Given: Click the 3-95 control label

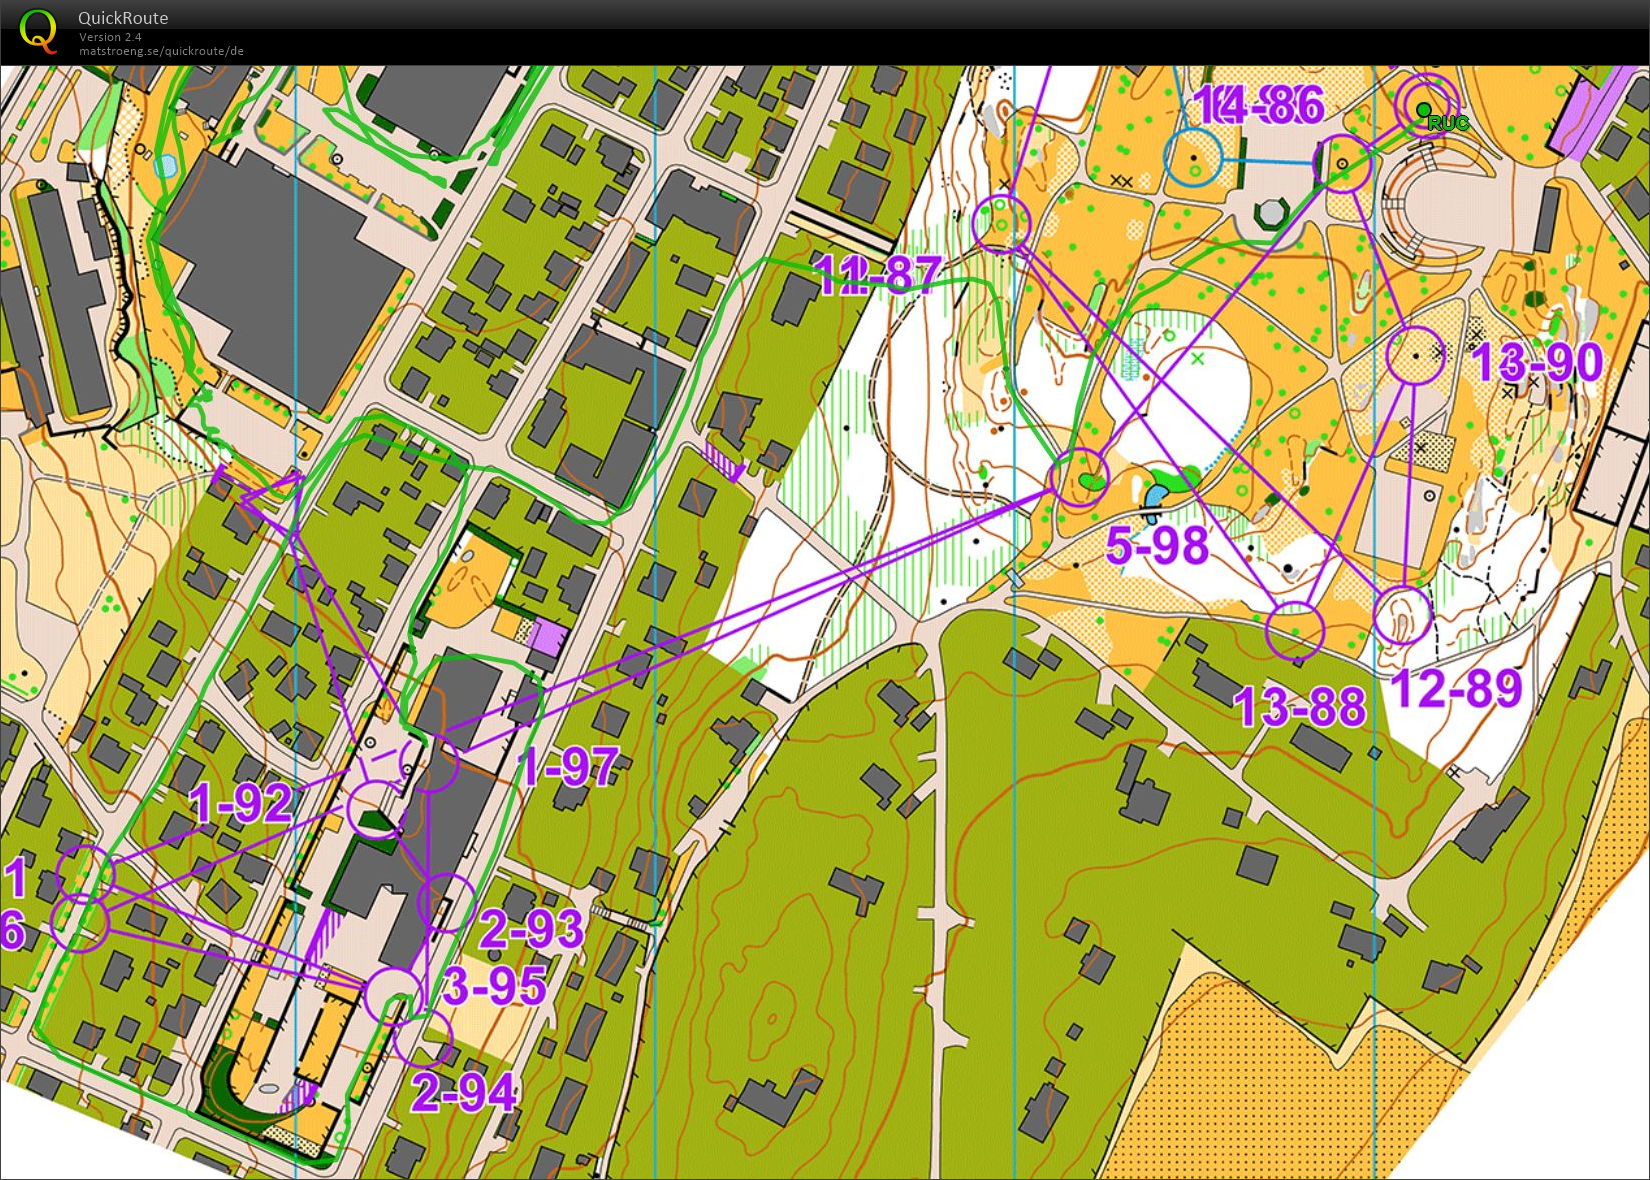Looking at the screenshot, I should [494, 986].
